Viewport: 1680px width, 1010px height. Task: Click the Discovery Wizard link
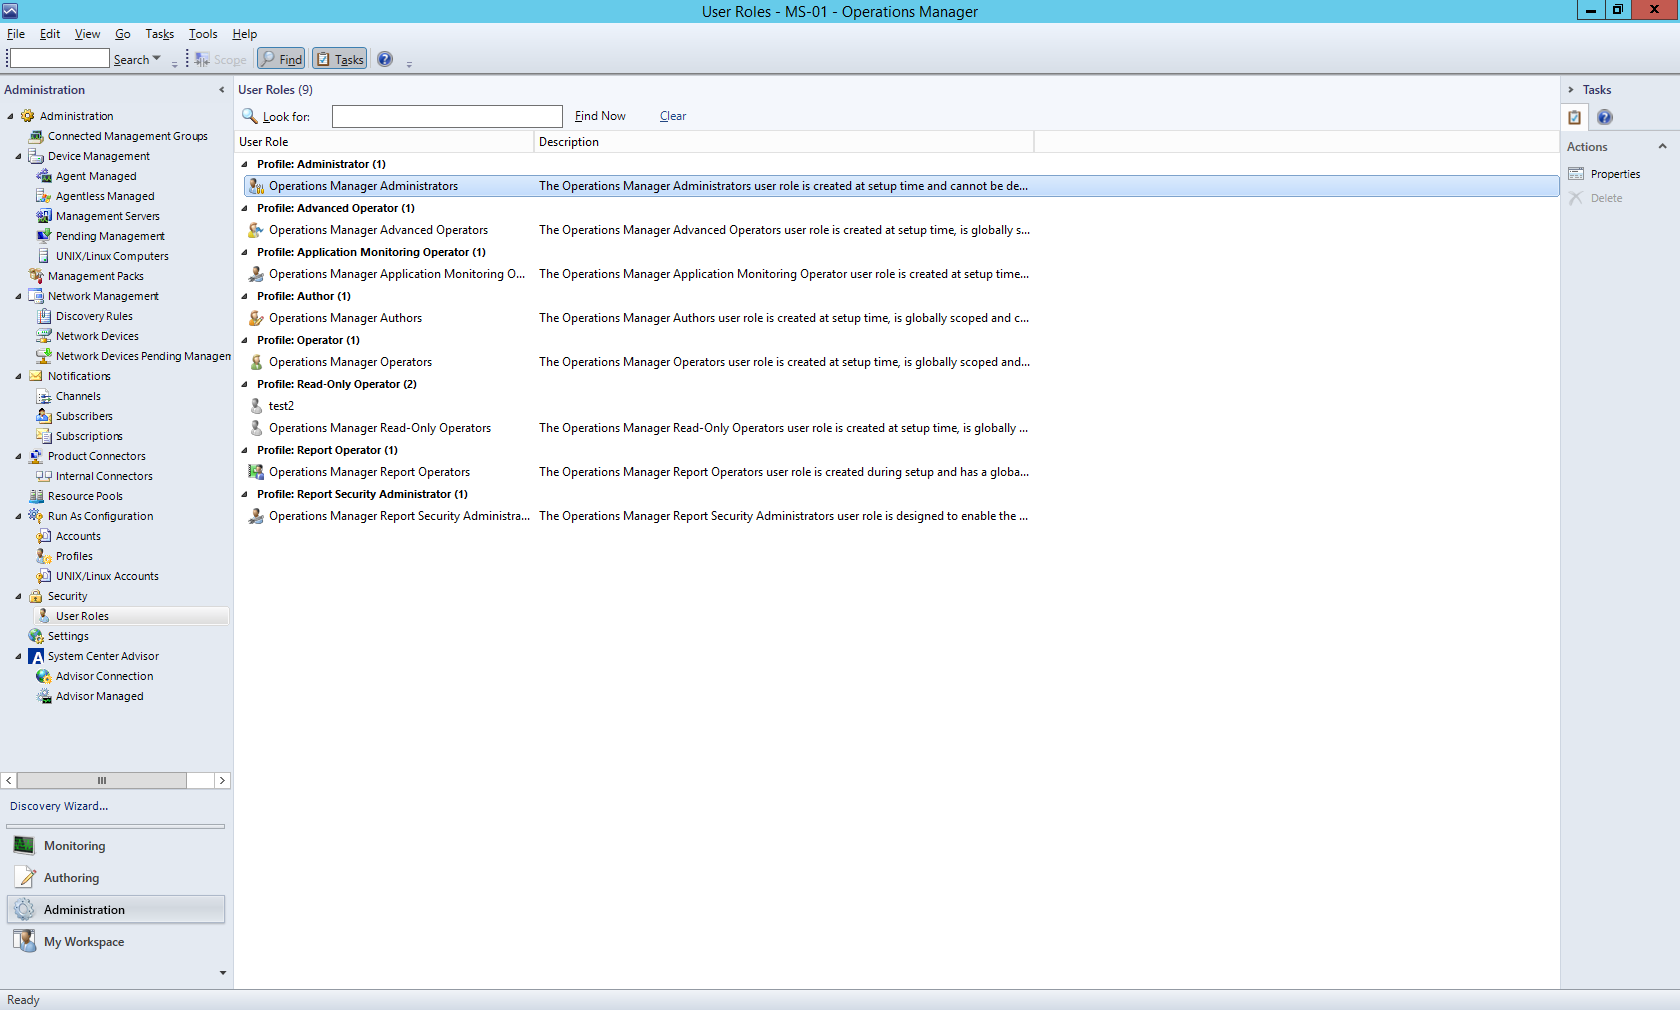click(59, 806)
